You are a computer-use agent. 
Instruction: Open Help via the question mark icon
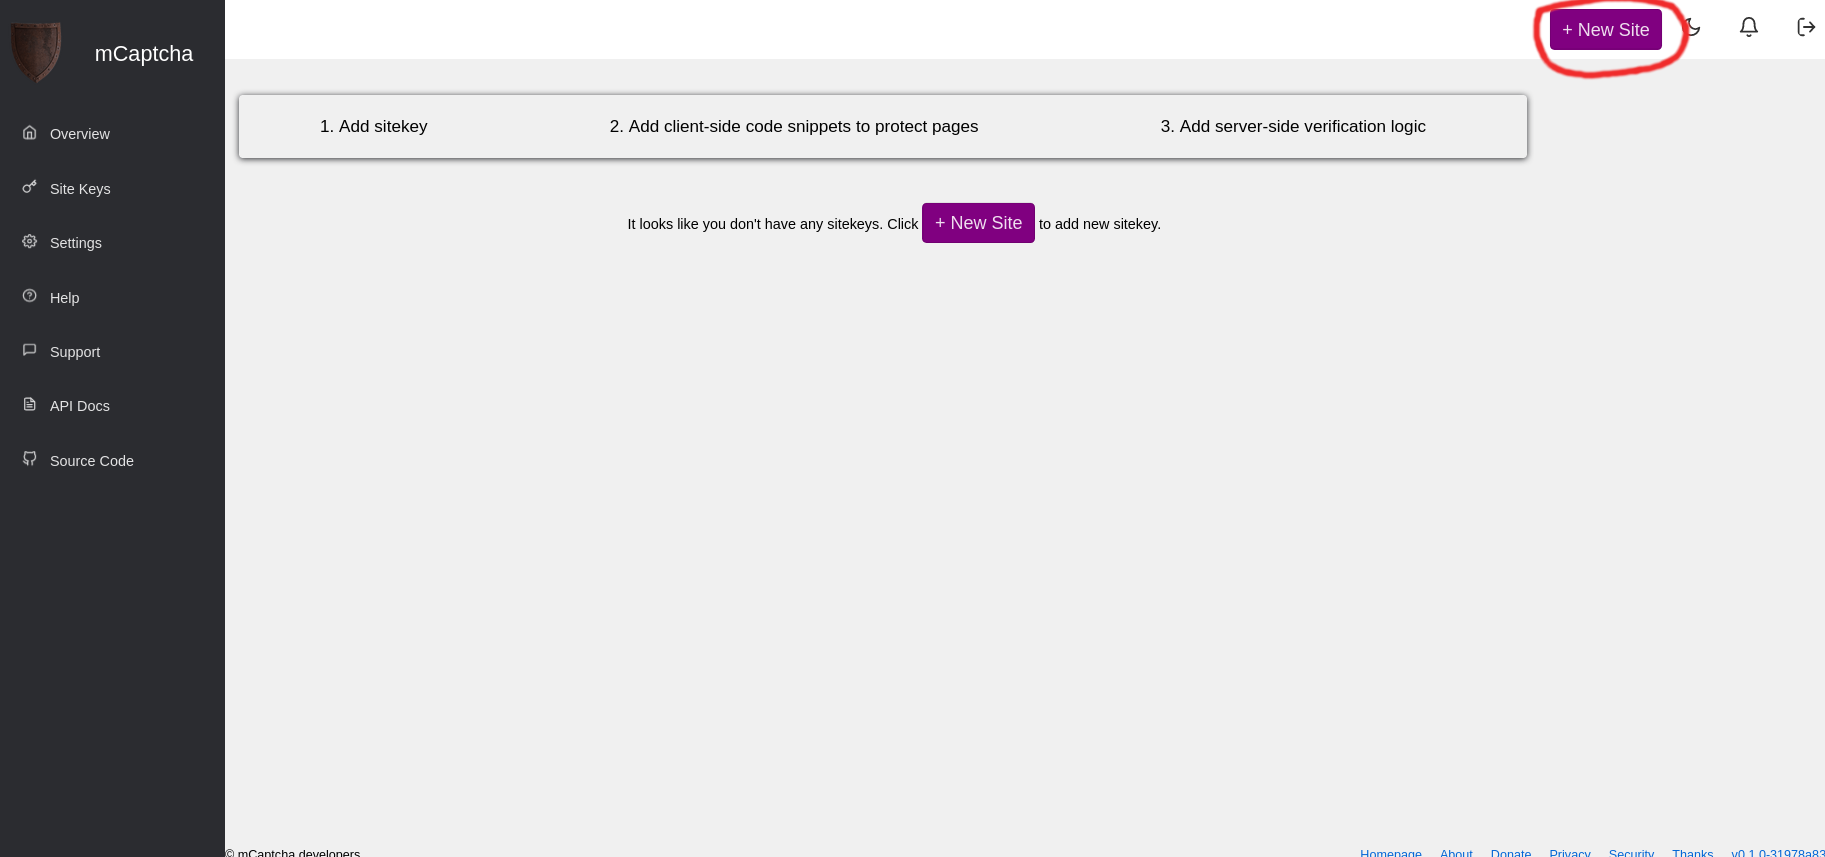[x=30, y=296]
